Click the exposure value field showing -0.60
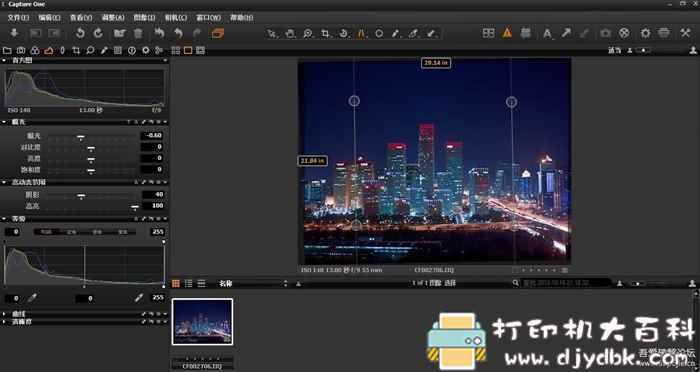Screen dimensions: 700x372 point(152,135)
